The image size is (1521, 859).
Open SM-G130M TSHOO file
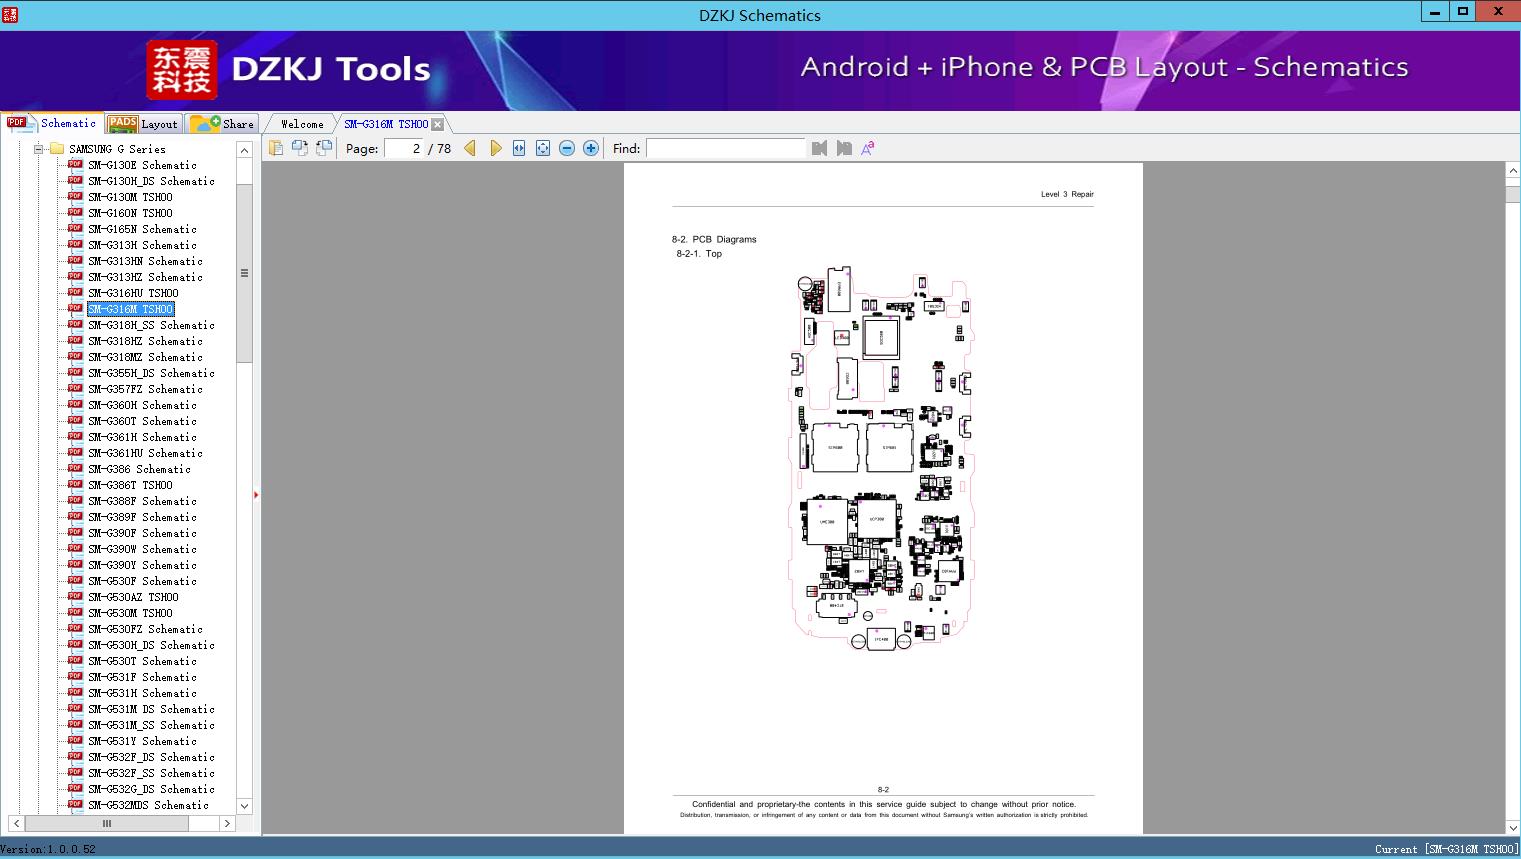130,197
